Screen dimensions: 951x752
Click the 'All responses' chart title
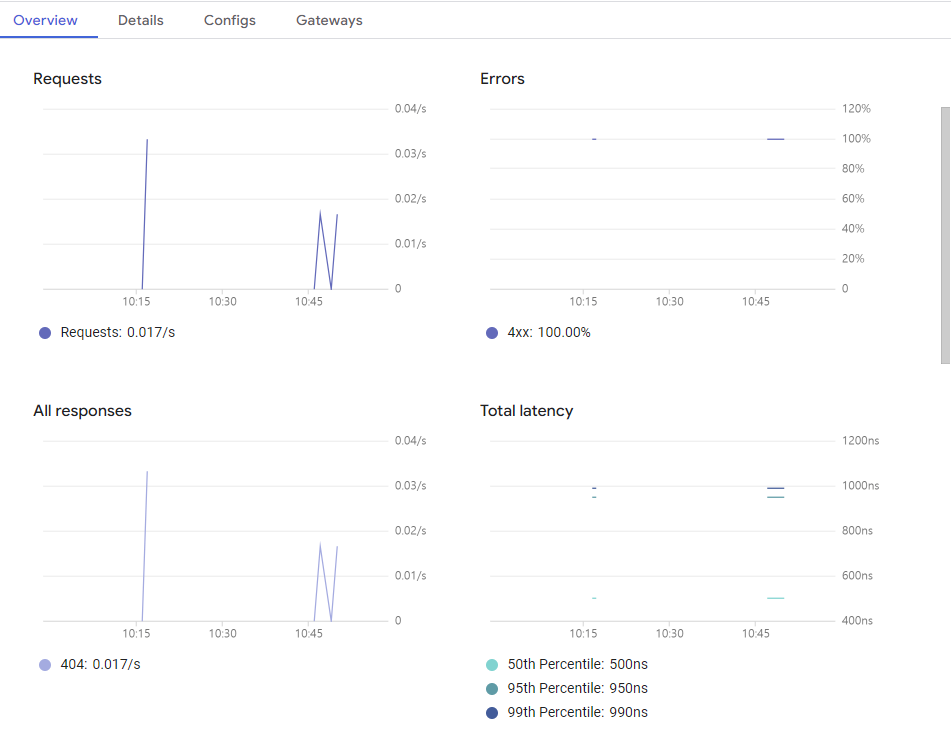[82, 411]
